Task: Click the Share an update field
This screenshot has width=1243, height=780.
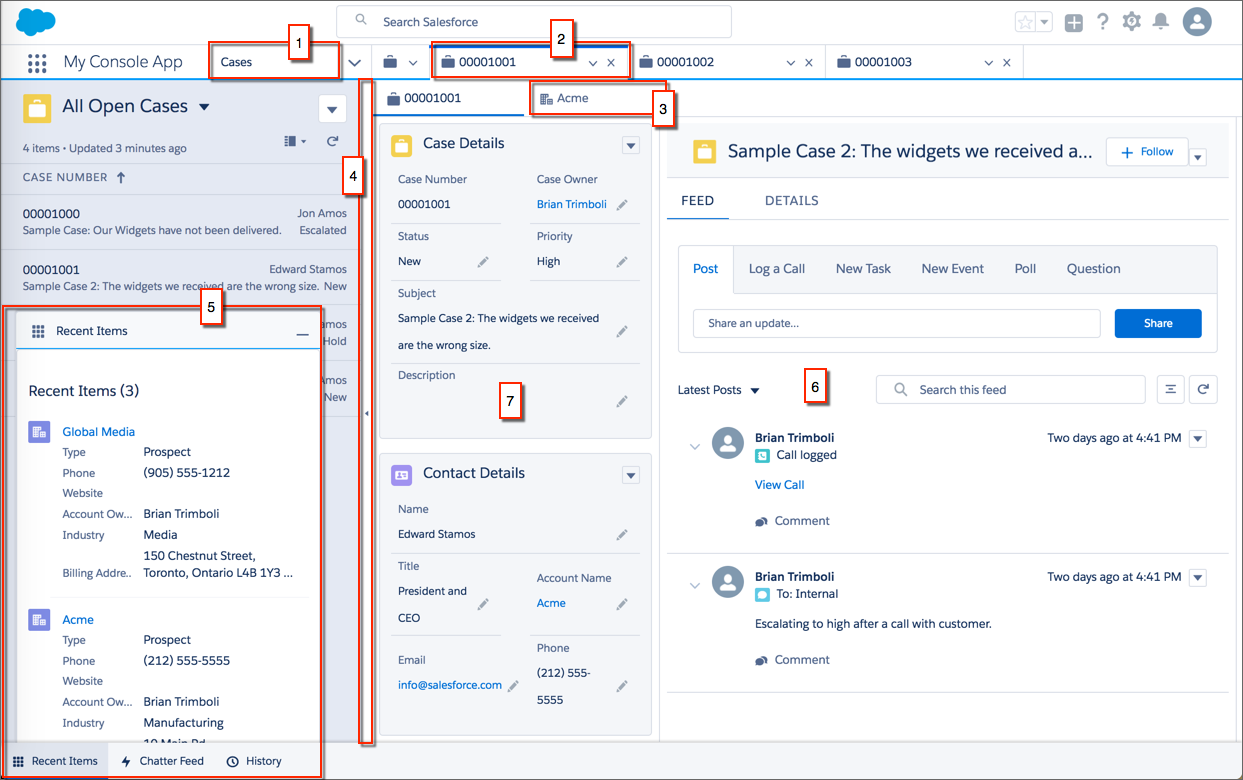Action: pyautogui.click(x=897, y=323)
